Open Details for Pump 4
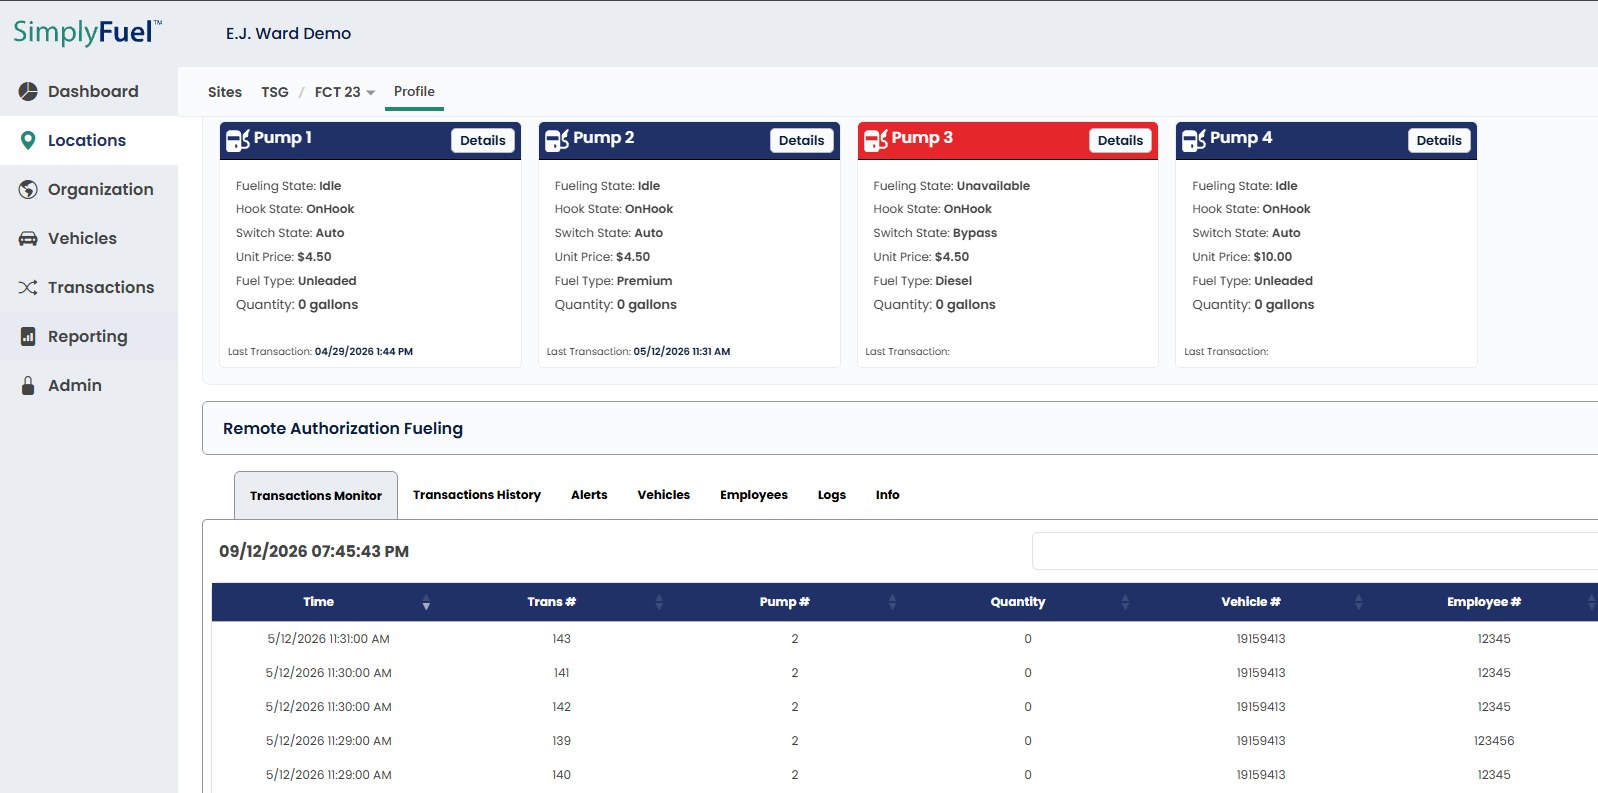 (1439, 140)
